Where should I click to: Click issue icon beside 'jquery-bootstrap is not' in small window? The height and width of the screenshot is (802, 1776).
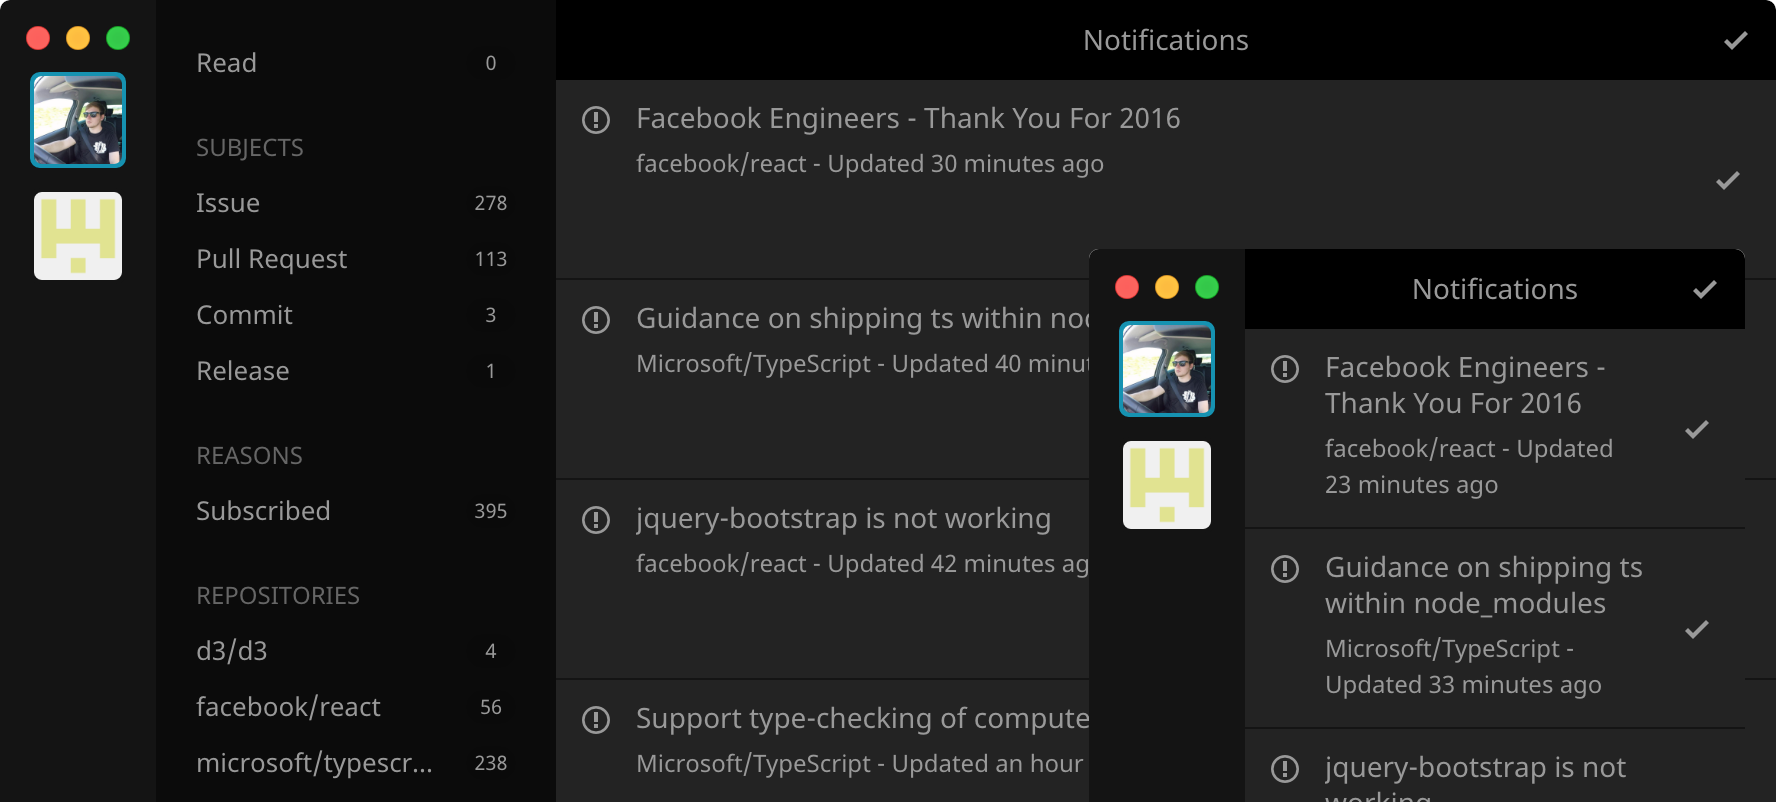(1285, 769)
